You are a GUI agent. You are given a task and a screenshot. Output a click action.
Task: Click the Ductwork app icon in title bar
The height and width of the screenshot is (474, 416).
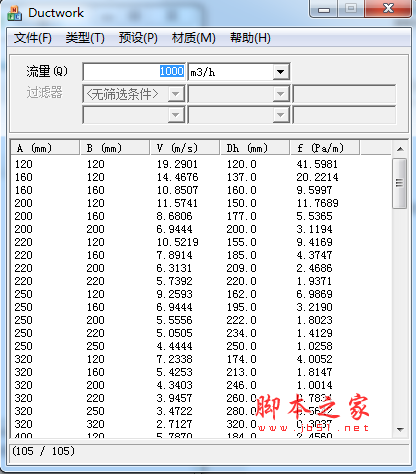(x=14, y=13)
